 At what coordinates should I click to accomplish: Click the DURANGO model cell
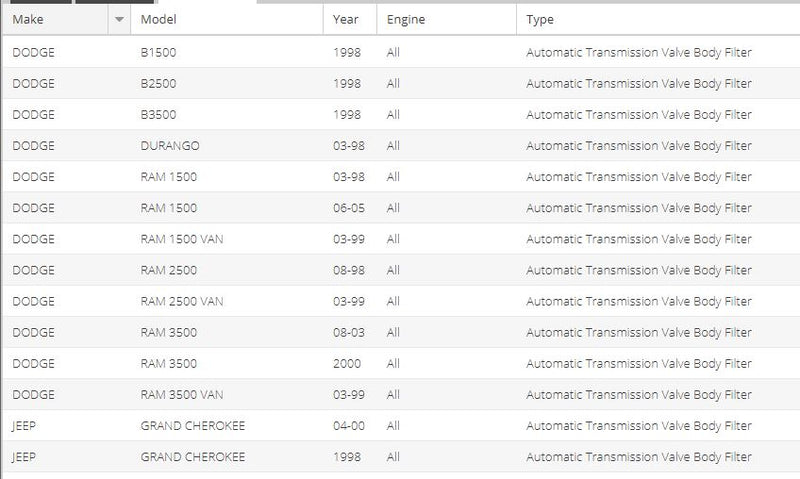(170, 145)
